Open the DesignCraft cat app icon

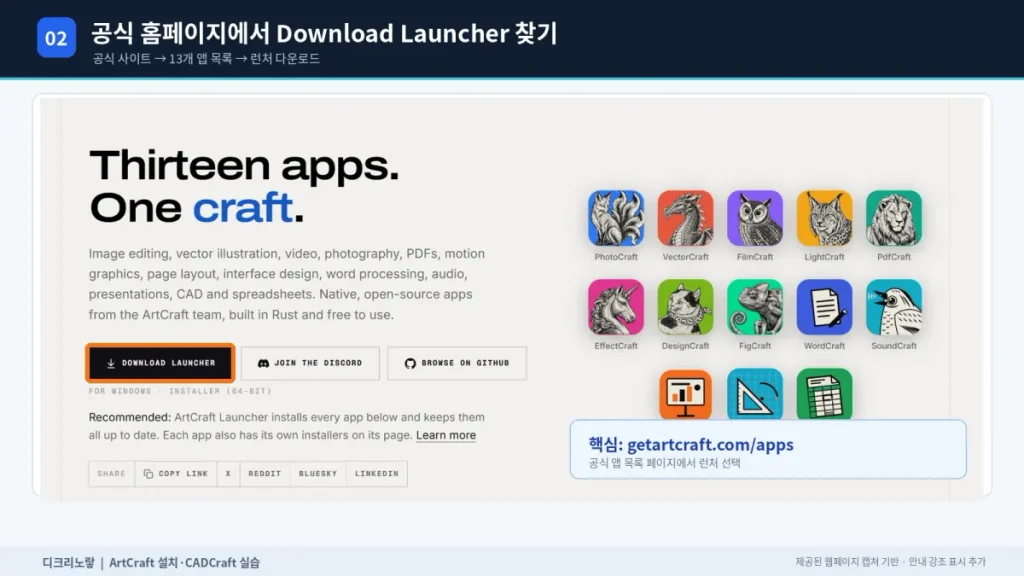(x=685, y=307)
